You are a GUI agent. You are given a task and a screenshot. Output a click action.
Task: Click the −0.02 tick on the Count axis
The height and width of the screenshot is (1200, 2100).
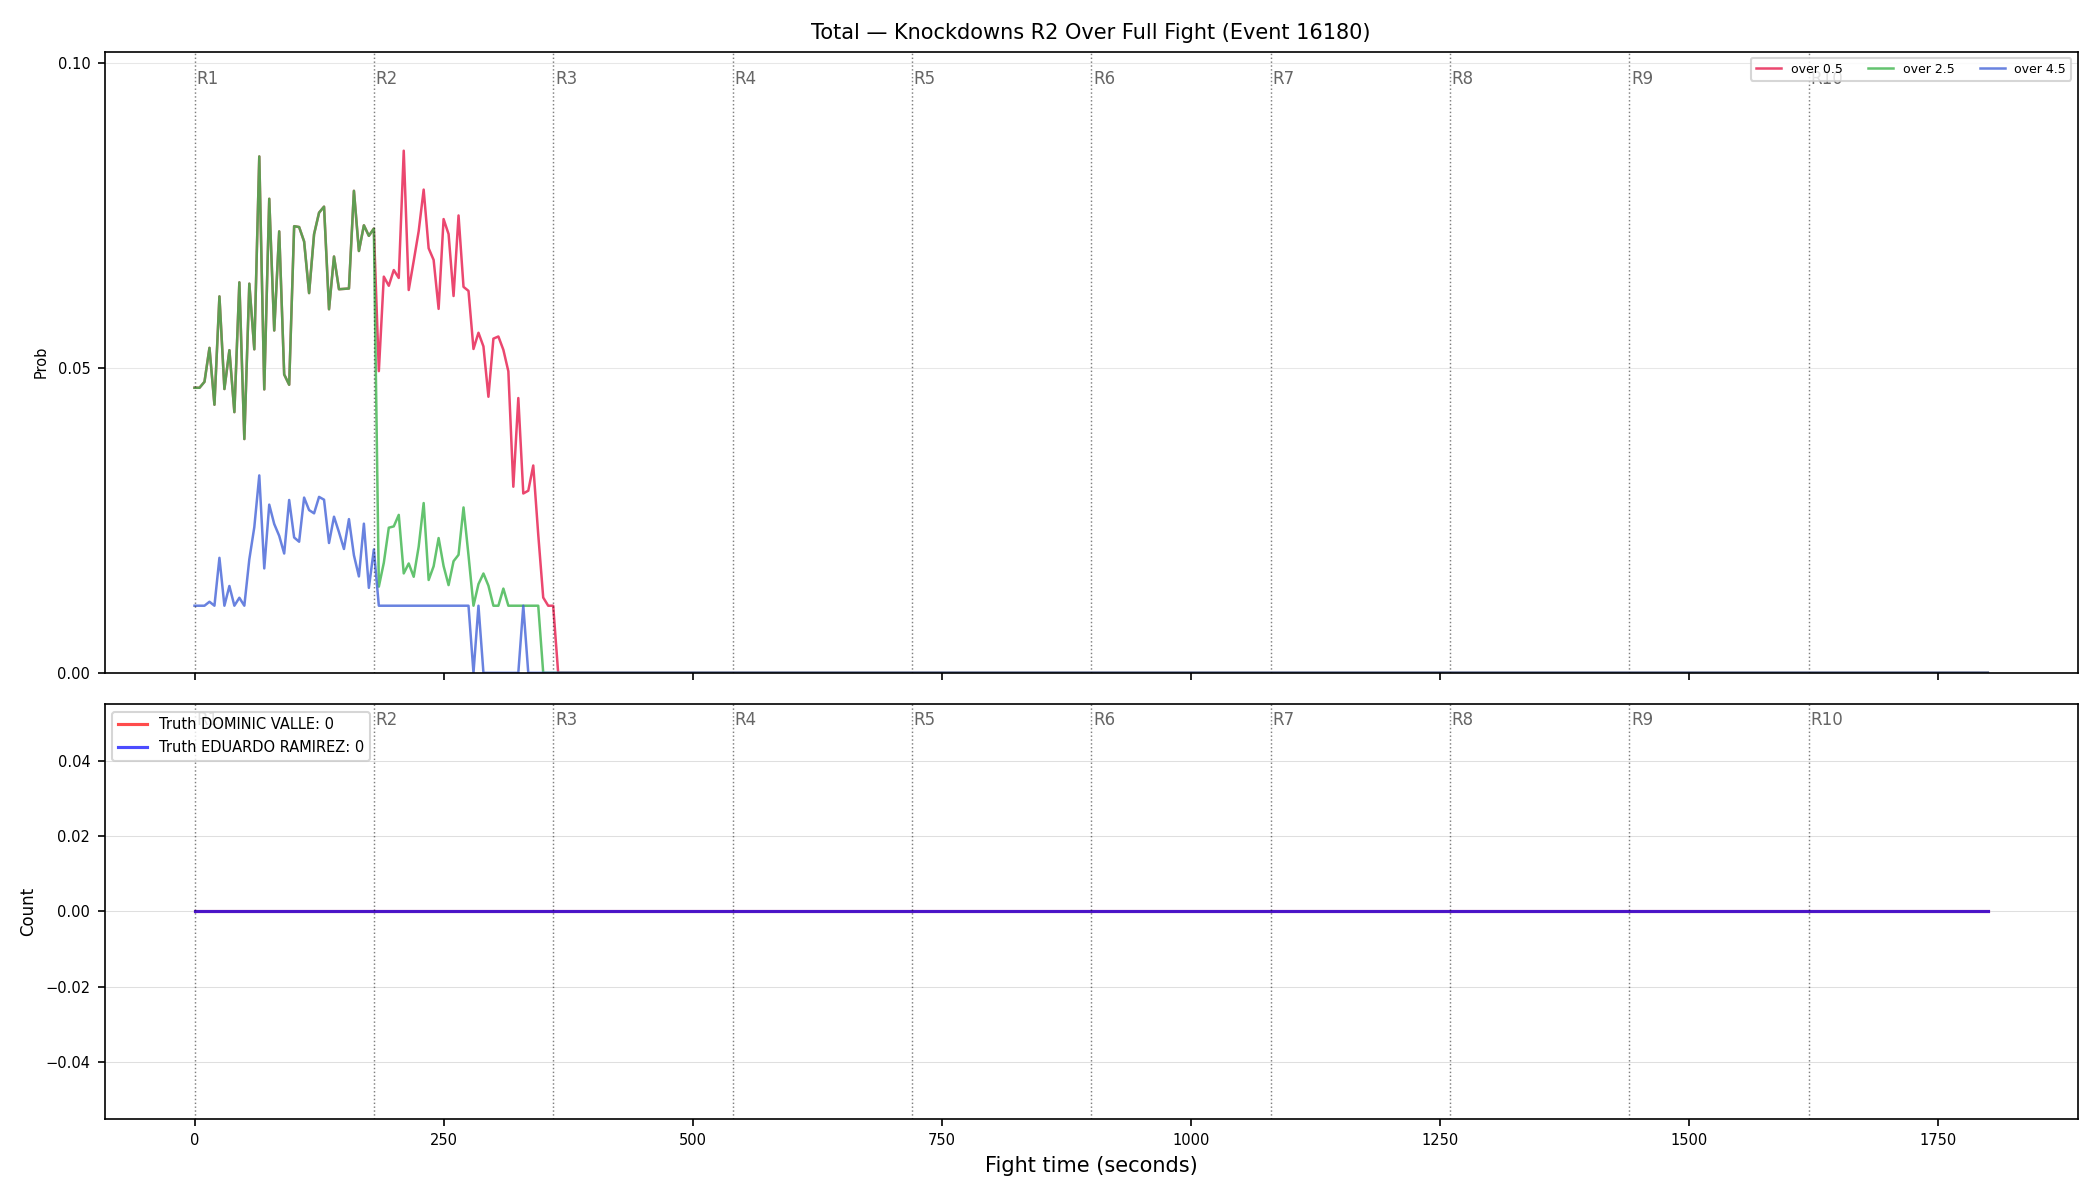(x=69, y=988)
